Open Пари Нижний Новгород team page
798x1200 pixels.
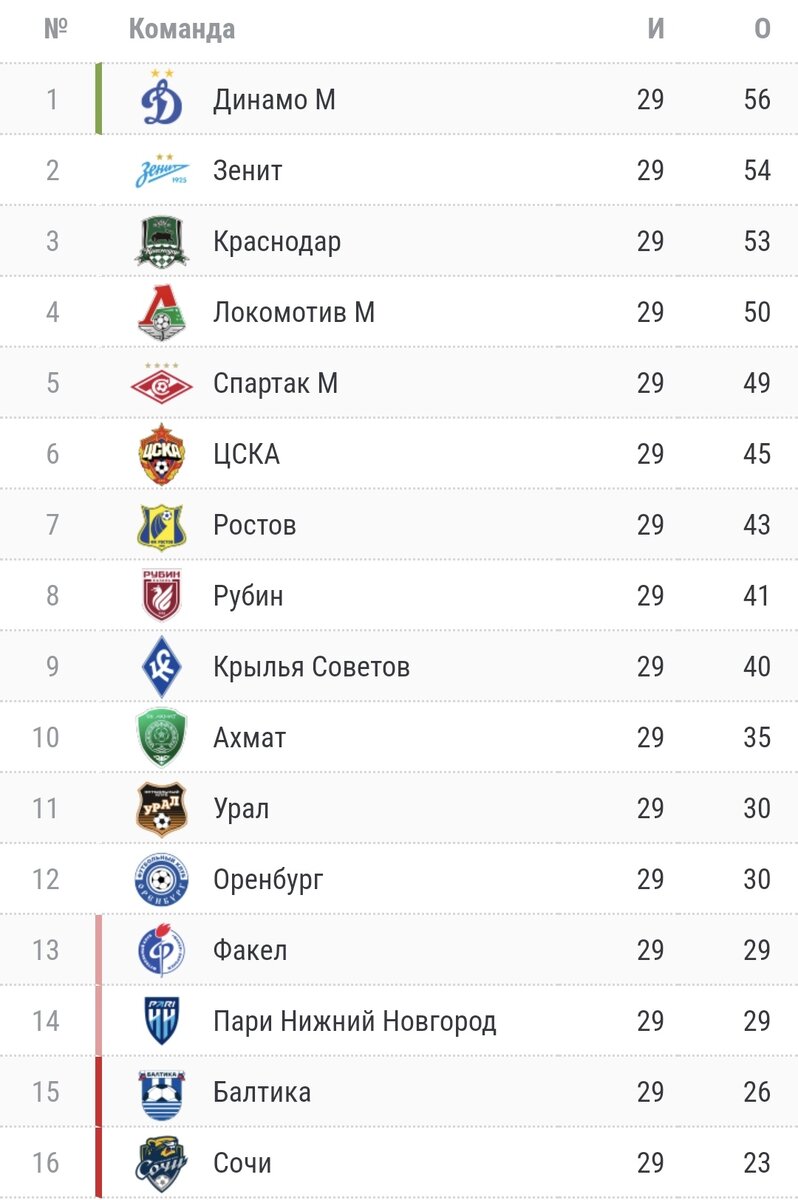[x=354, y=1021]
